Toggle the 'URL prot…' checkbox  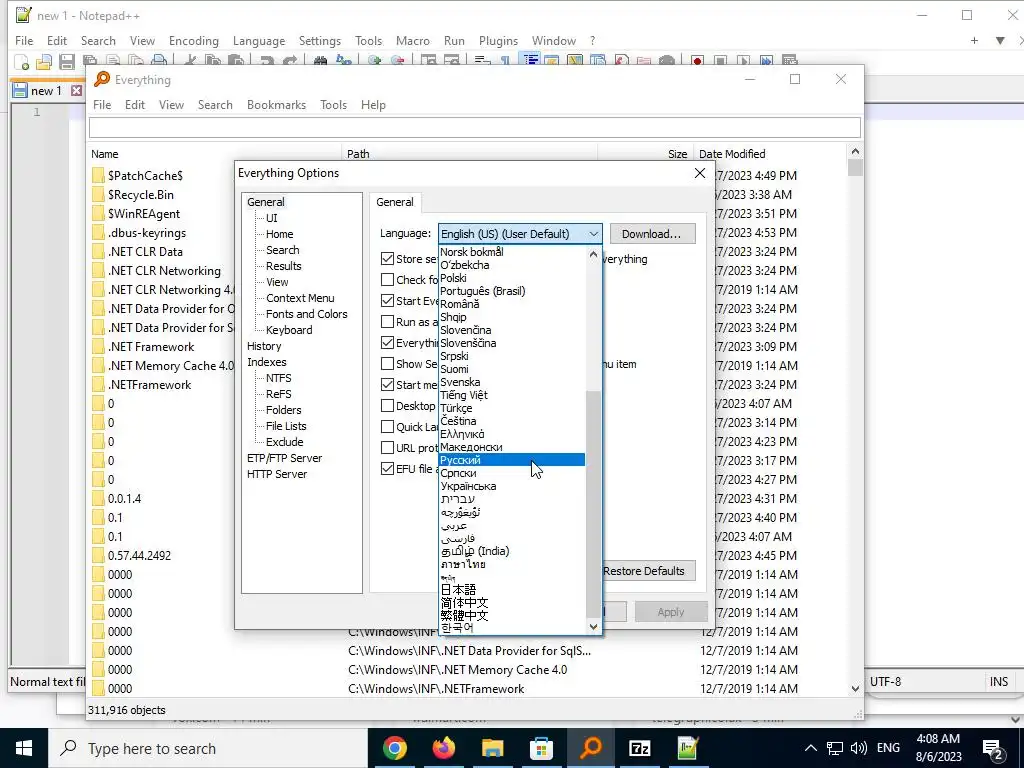[387, 447]
